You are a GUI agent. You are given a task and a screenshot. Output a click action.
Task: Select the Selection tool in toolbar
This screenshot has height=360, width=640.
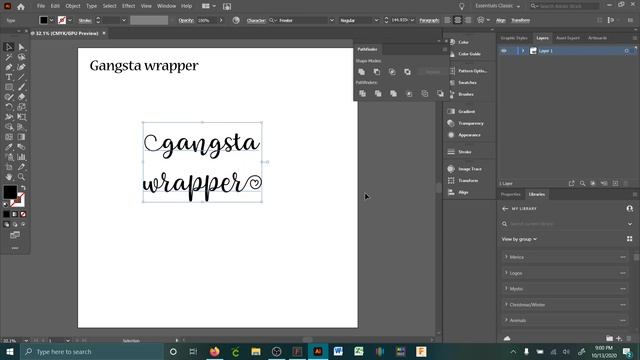9,47
